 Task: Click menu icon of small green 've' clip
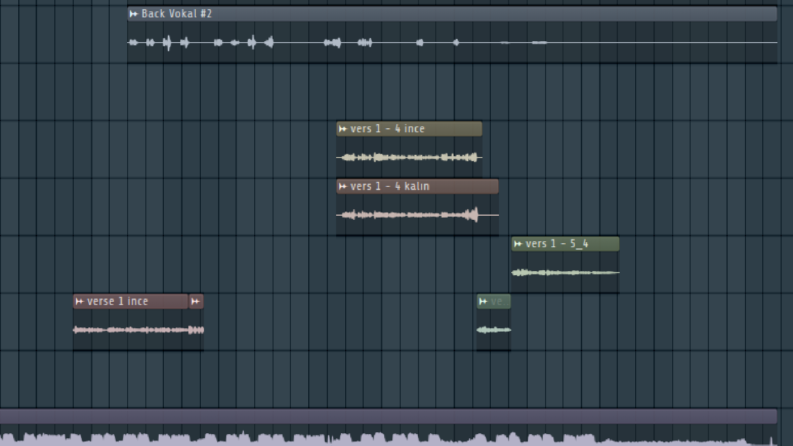point(483,302)
